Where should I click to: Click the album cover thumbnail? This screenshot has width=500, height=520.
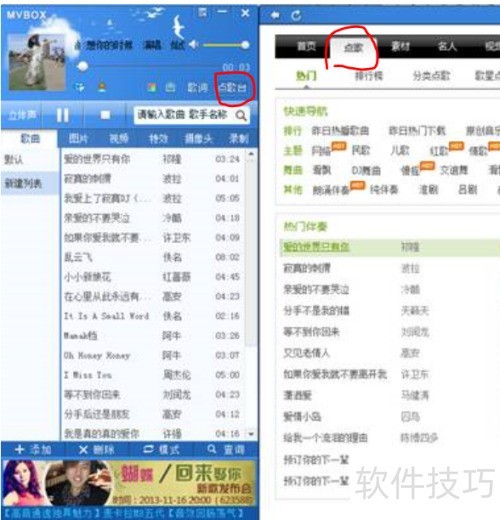coord(37,62)
